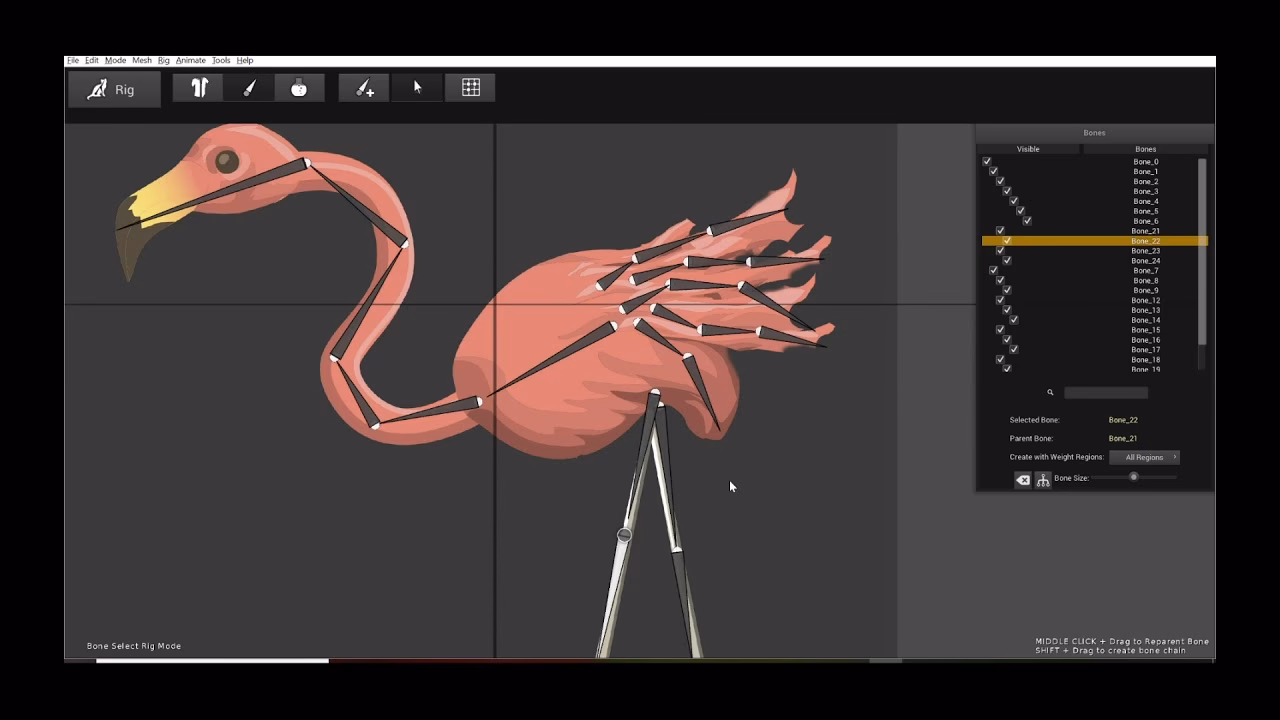Open the All Regions dropdown

click(x=1143, y=457)
